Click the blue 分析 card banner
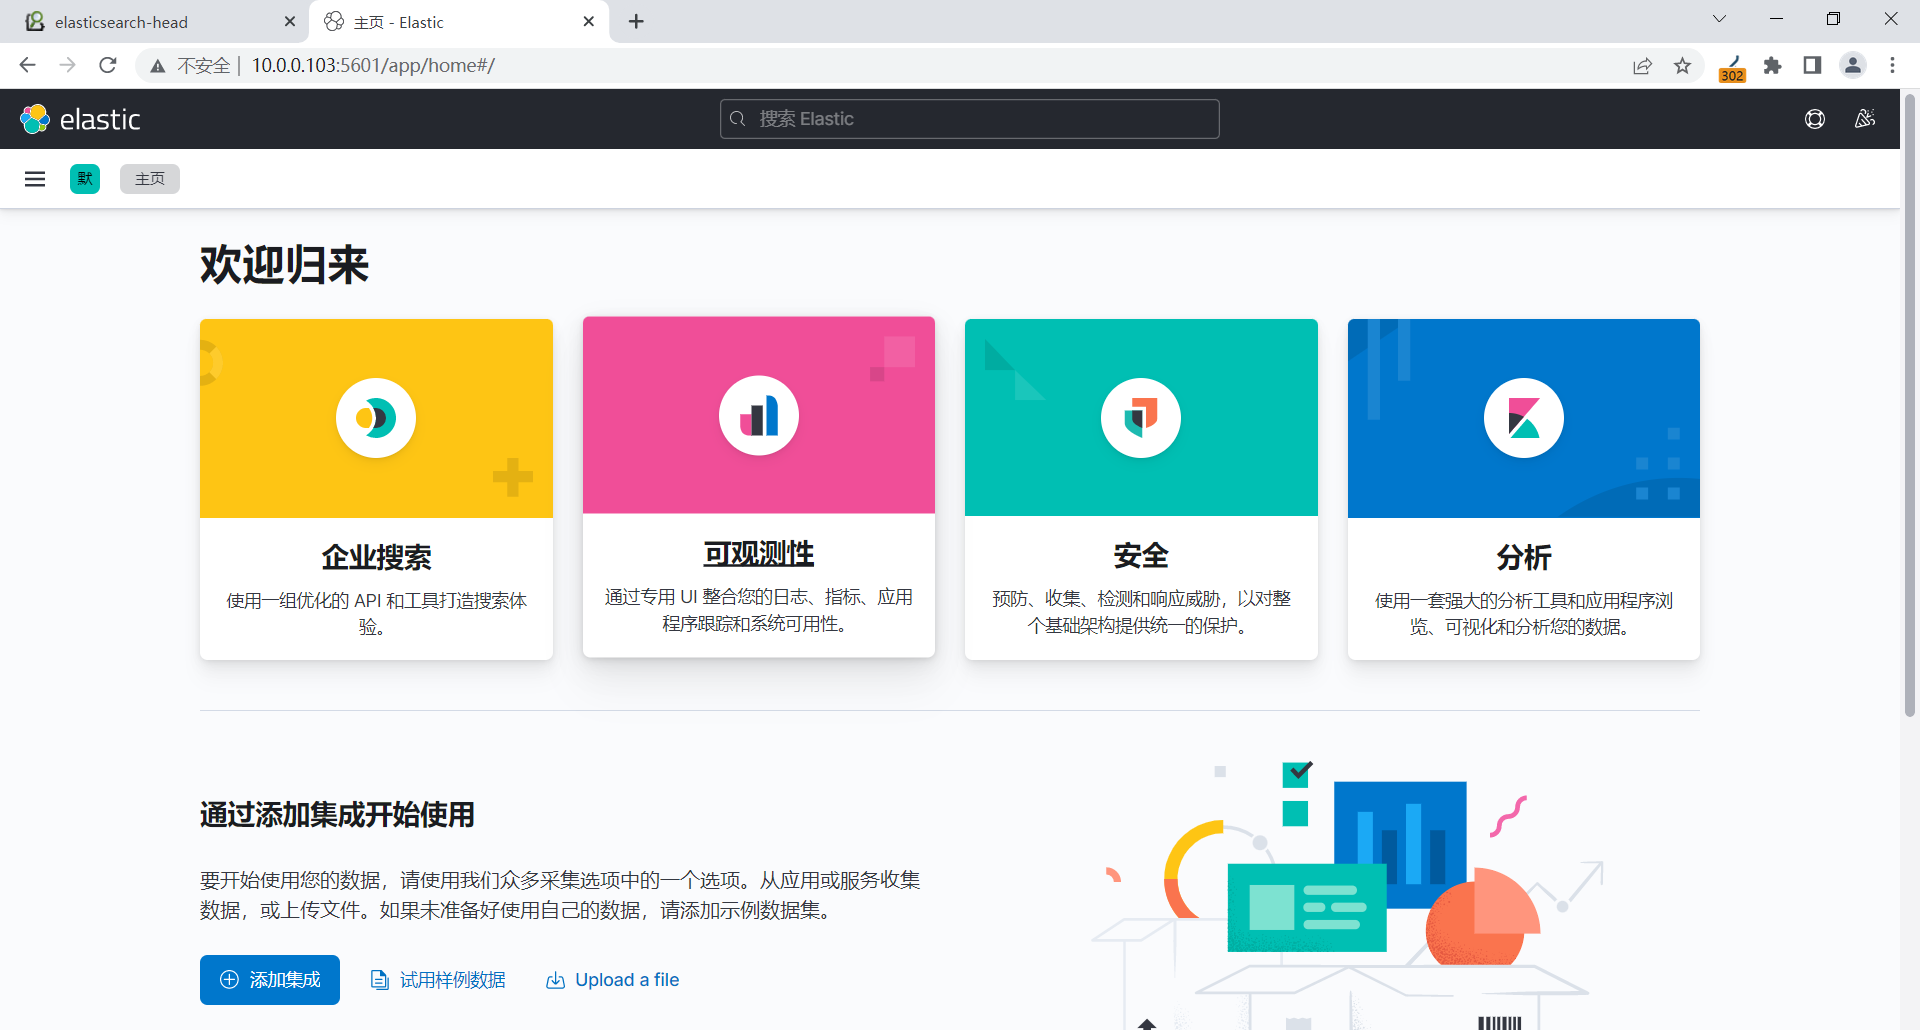This screenshot has height=1030, width=1920. tap(1524, 418)
